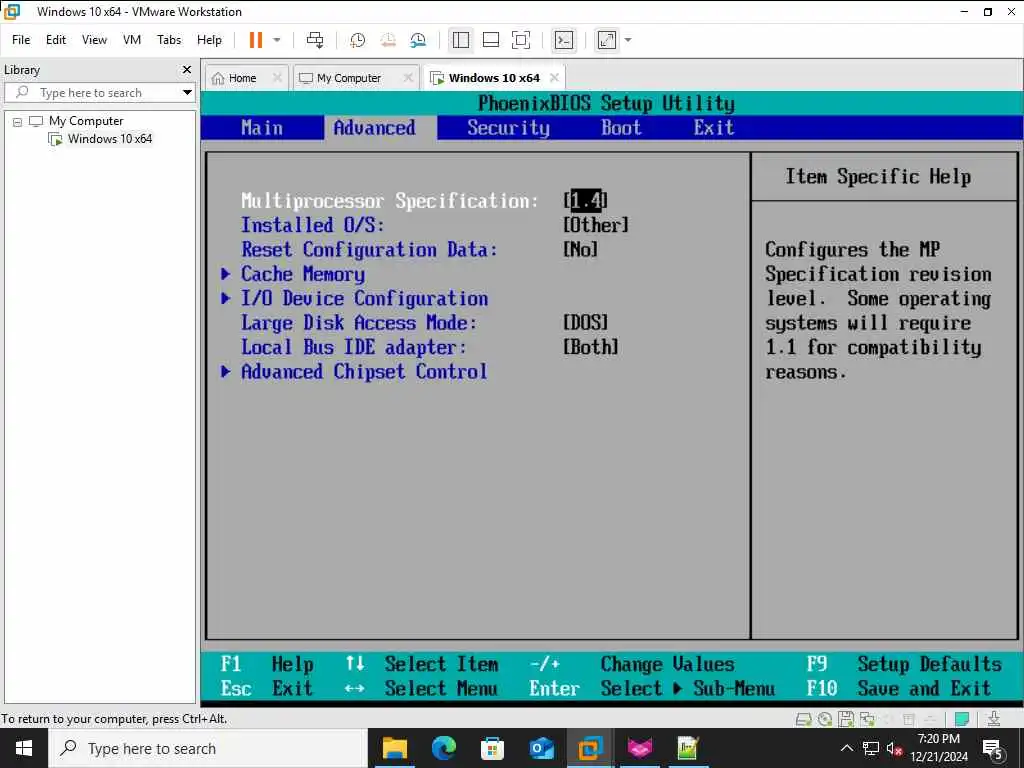Open the Snapshot Manager wrench-clock icon
Screen dimensions: 1024x768
pos(418,40)
